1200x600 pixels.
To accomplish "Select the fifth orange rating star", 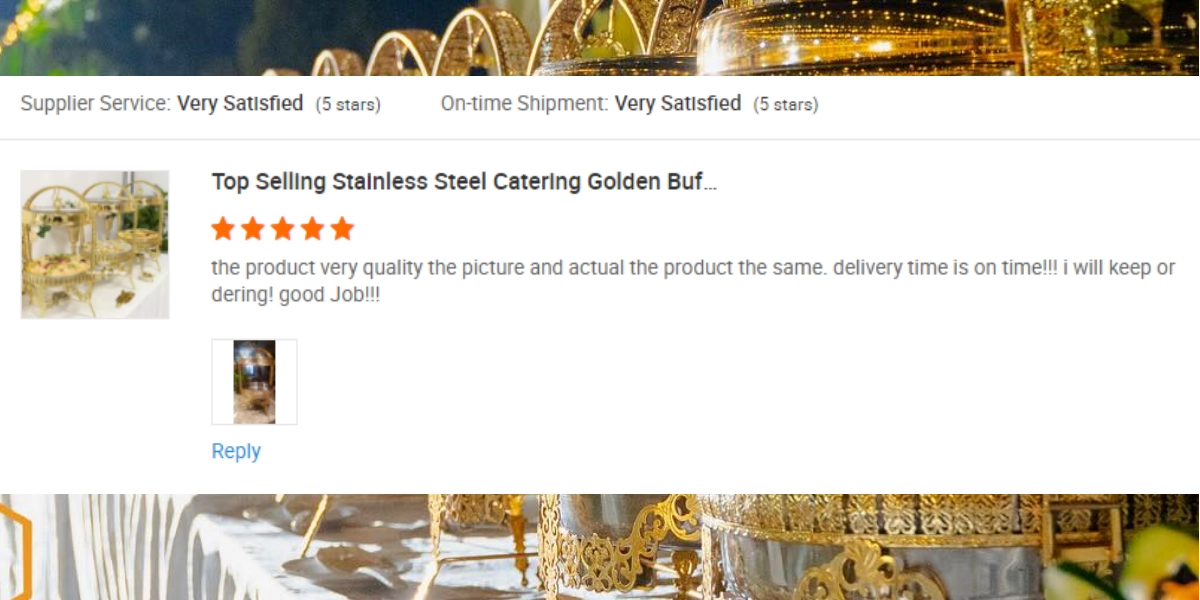I will tap(343, 229).
